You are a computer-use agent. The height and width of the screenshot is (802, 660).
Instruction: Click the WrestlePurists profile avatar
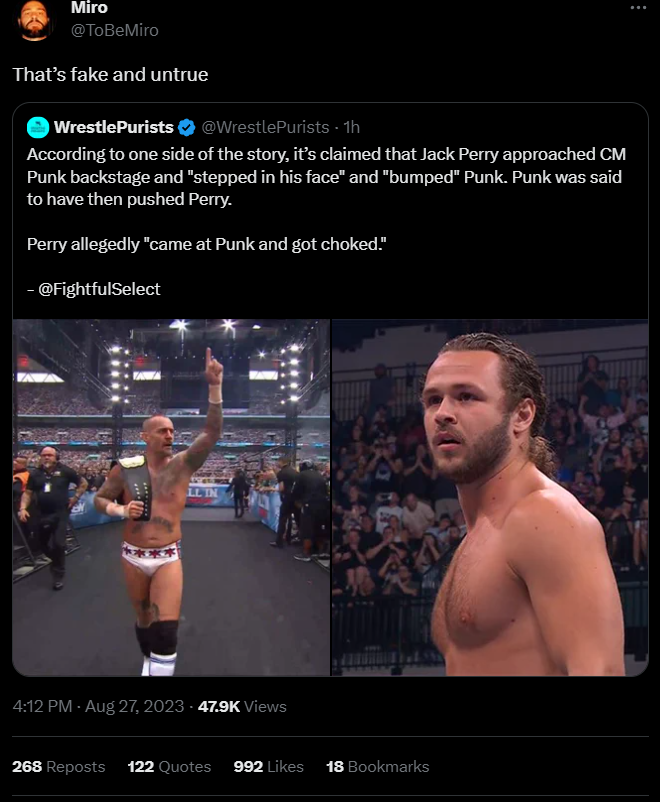click(x=38, y=127)
